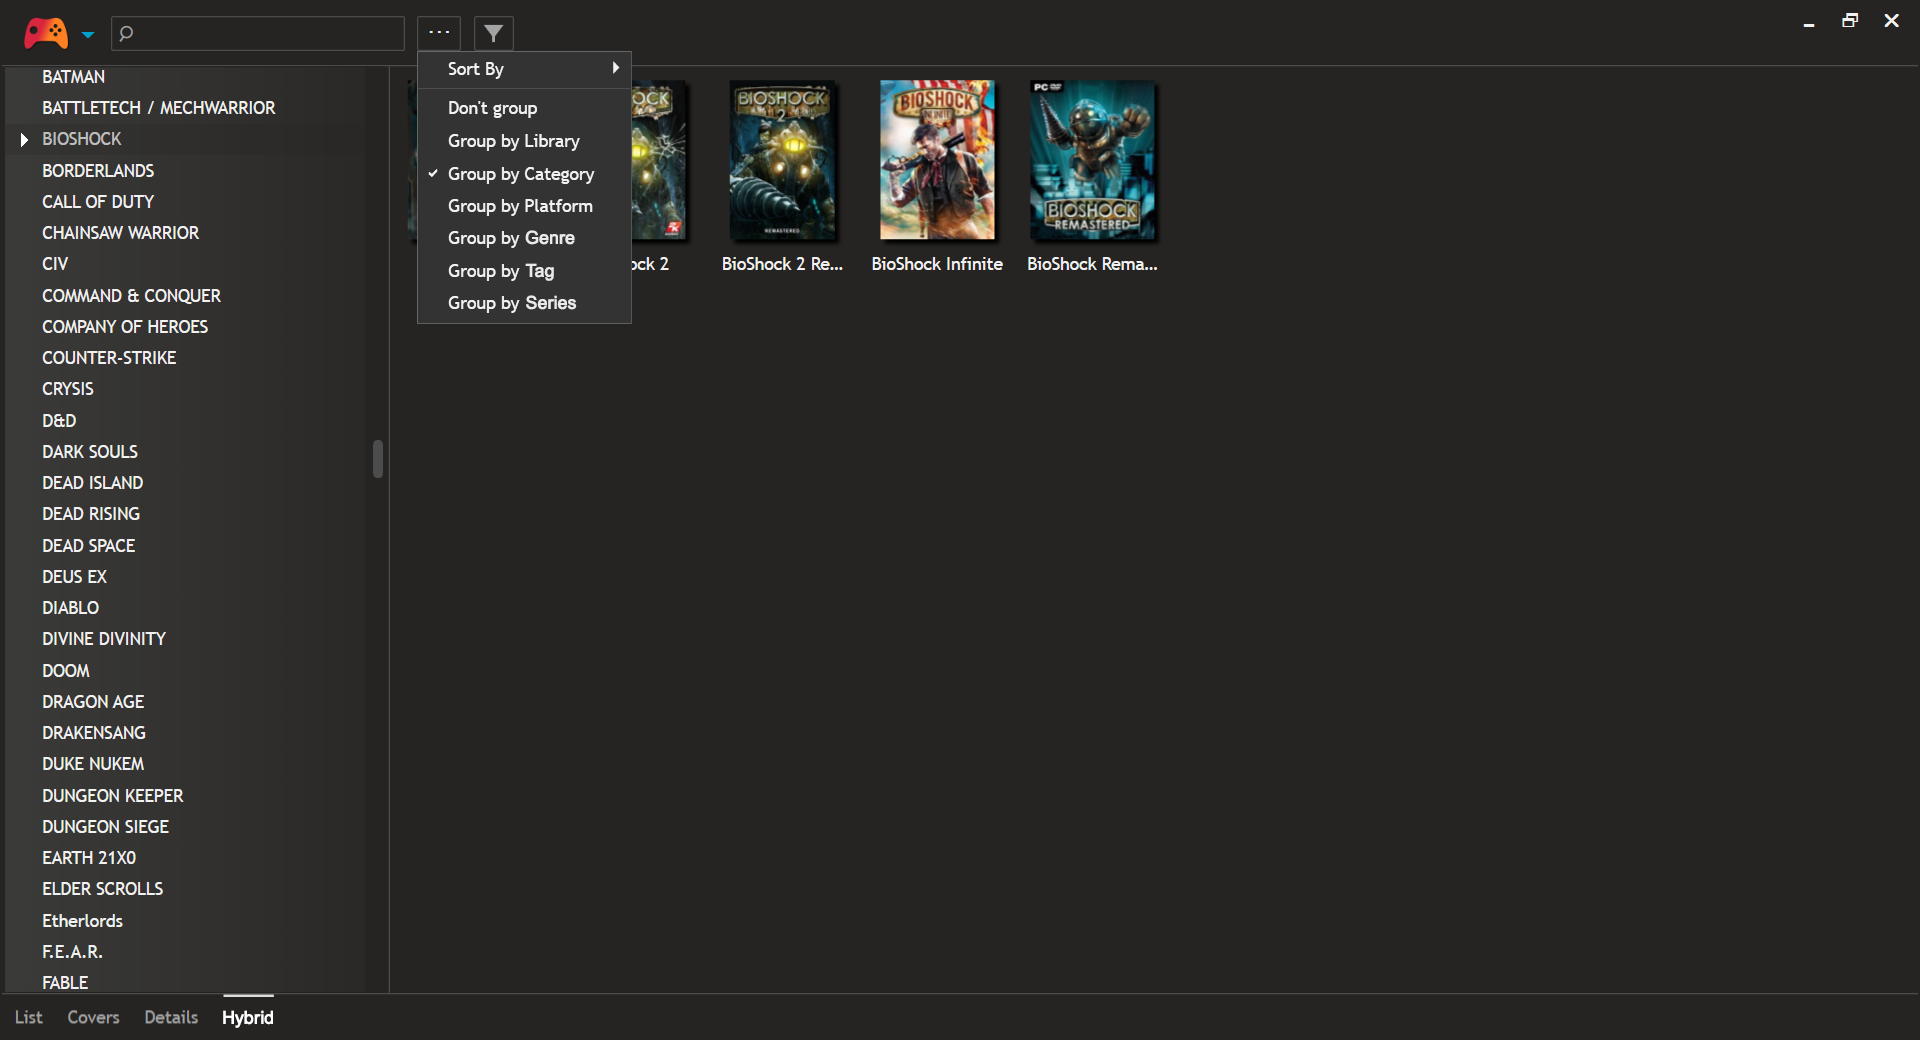The height and width of the screenshot is (1040, 1920).
Task: Close the Playnite window
Action: click(x=1891, y=21)
